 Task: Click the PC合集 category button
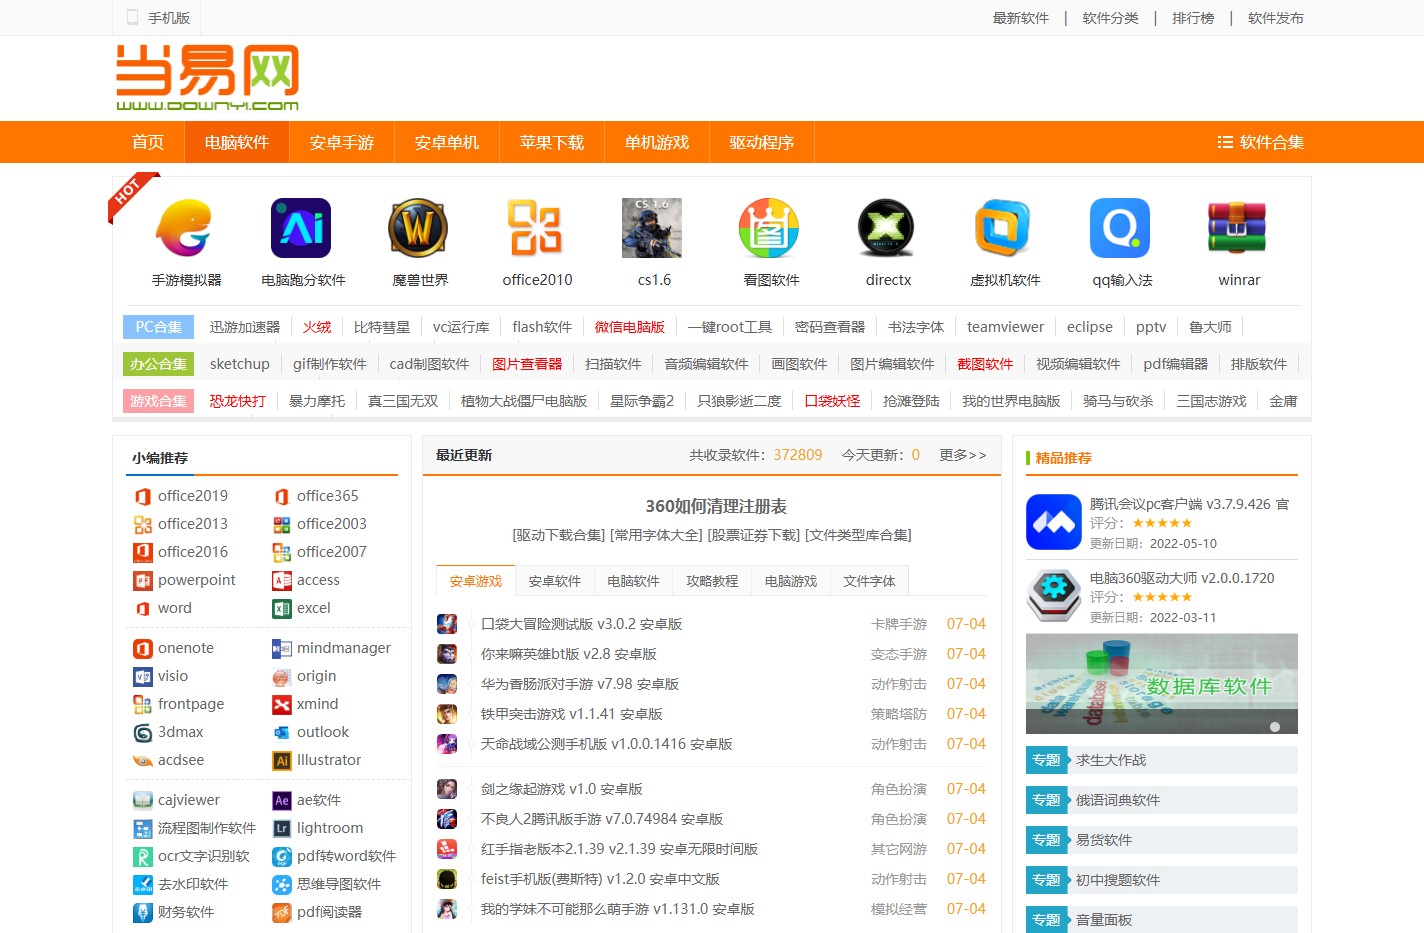(159, 327)
